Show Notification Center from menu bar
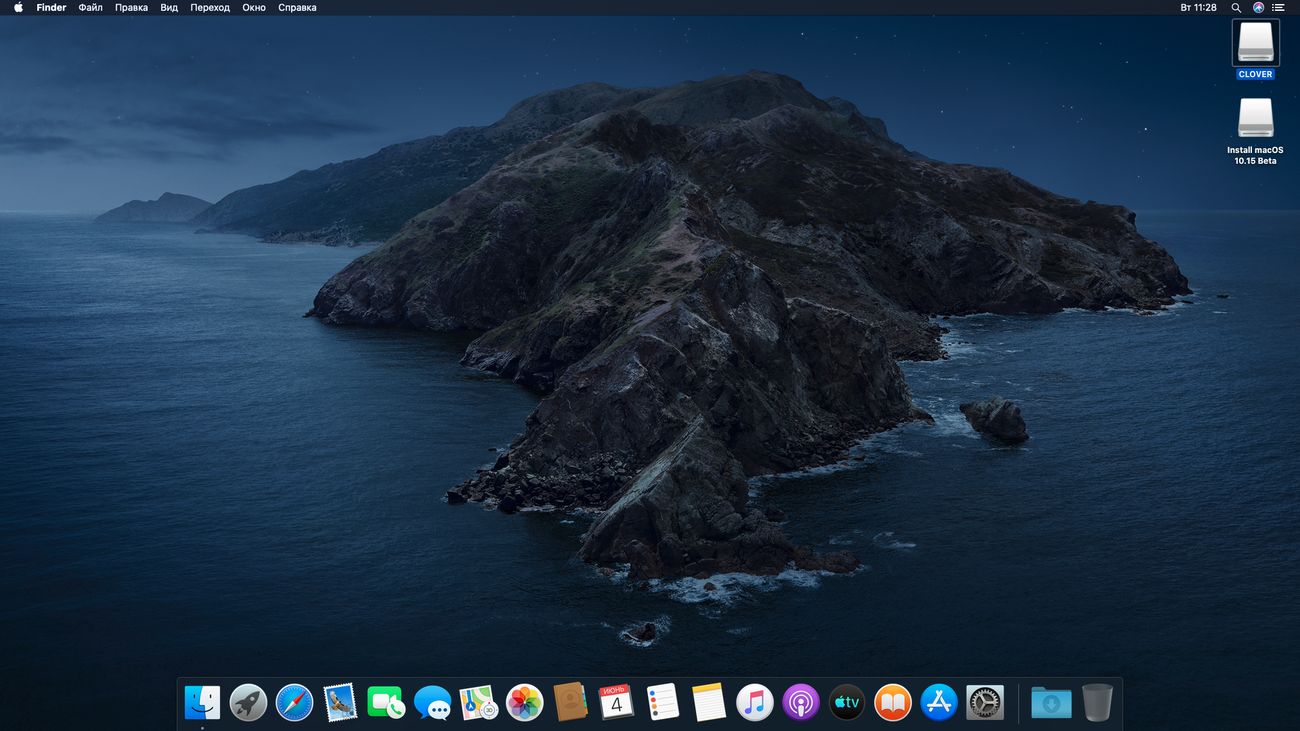This screenshot has width=1300, height=731. click(x=1278, y=7)
